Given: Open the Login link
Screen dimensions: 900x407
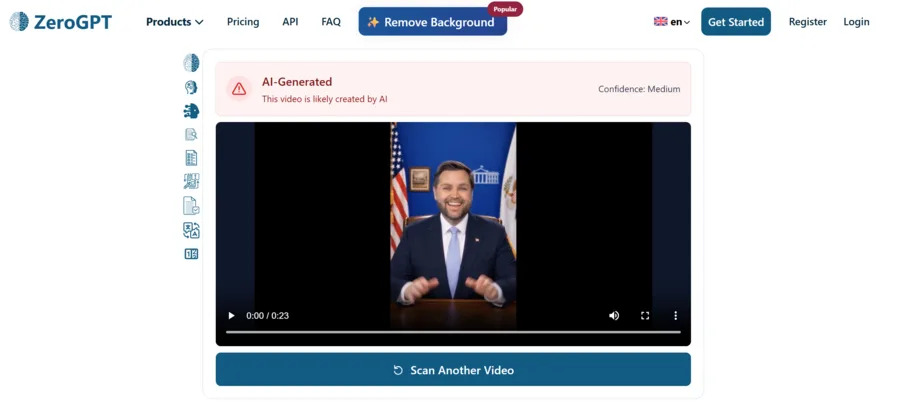Looking at the screenshot, I should pos(856,22).
